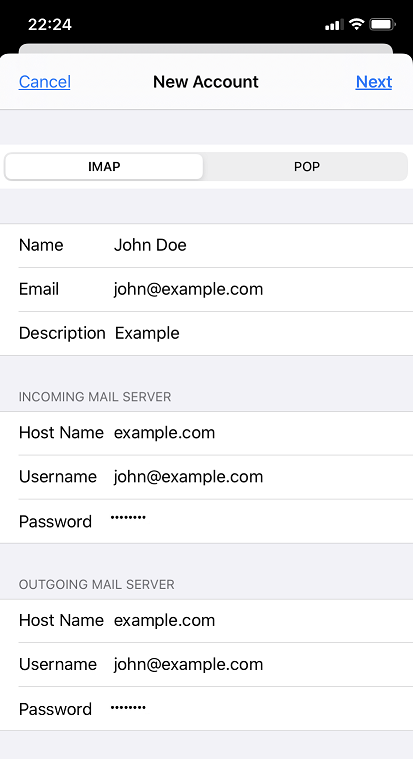Select the IMAP account type
The width and height of the screenshot is (413, 759).
(x=104, y=167)
